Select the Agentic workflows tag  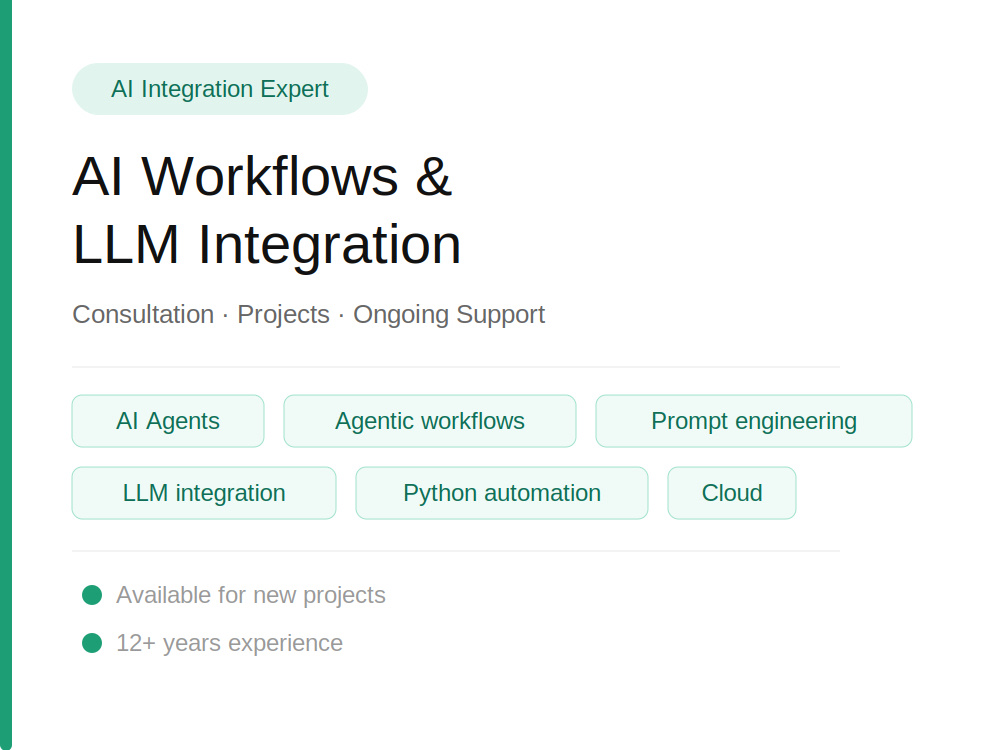click(430, 421)
